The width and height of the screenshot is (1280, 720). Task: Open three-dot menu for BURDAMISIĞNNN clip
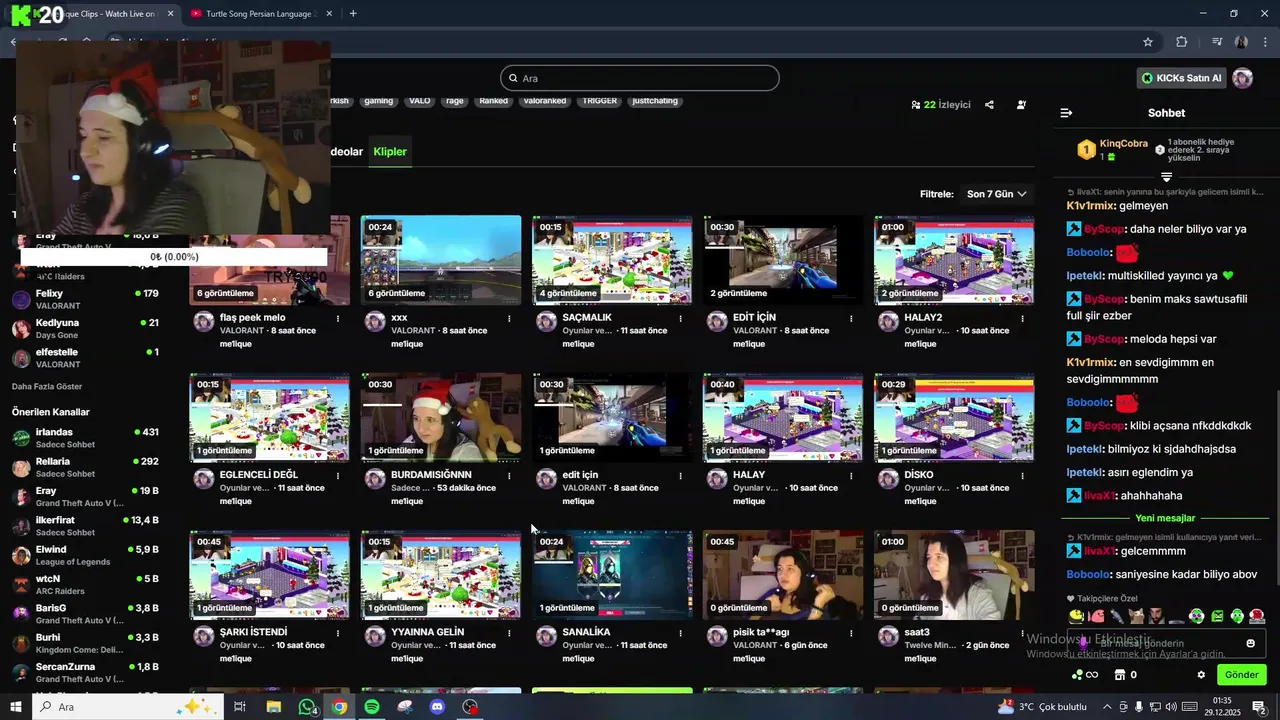(x=509, y=475)
